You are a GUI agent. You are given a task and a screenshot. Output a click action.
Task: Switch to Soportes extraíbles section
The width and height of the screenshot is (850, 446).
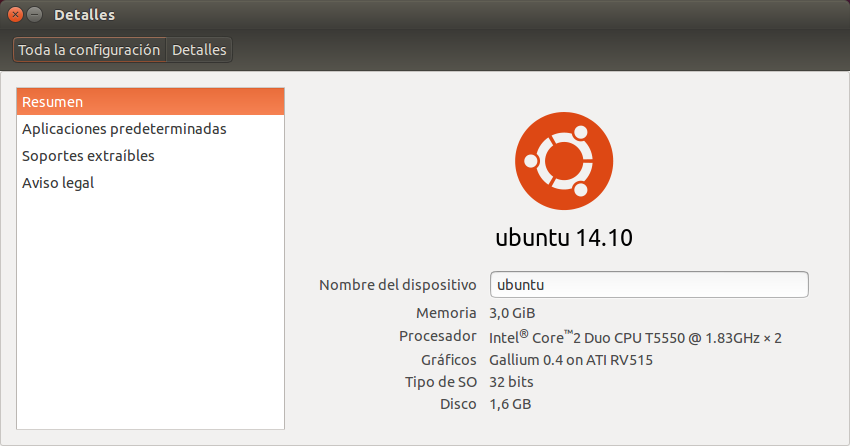[88, 156]
